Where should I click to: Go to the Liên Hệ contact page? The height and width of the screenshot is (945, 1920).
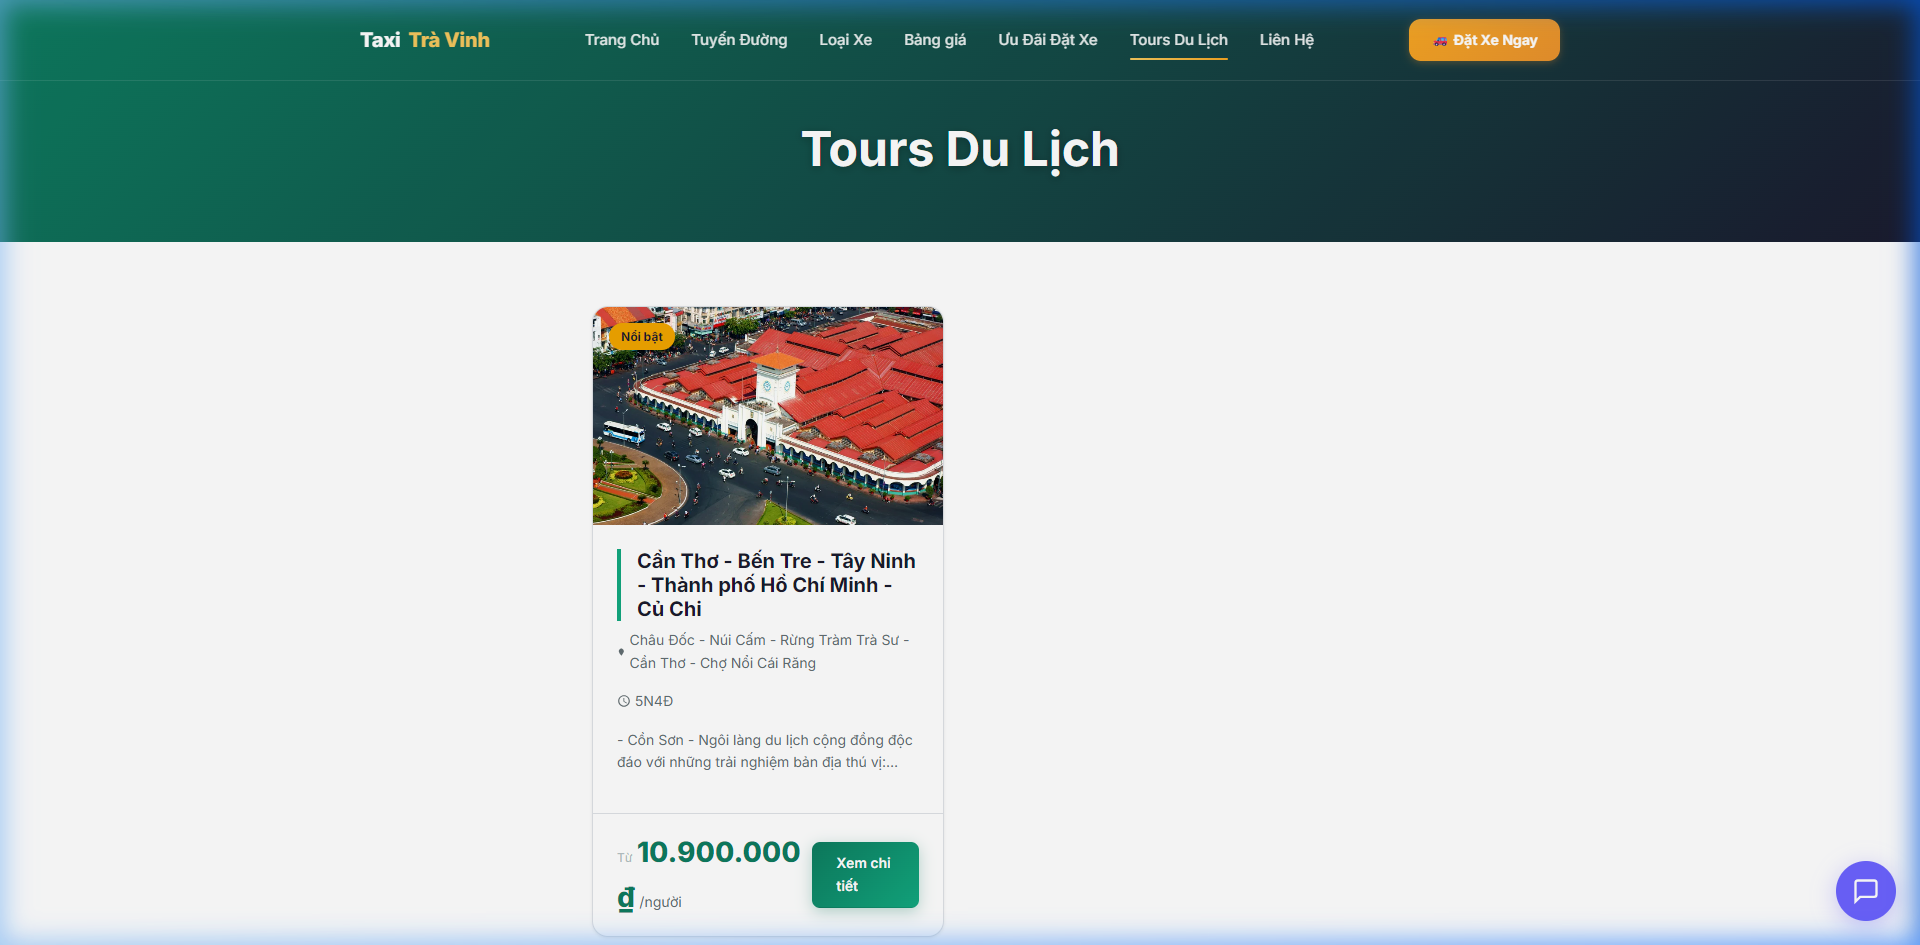point(1286,40)
